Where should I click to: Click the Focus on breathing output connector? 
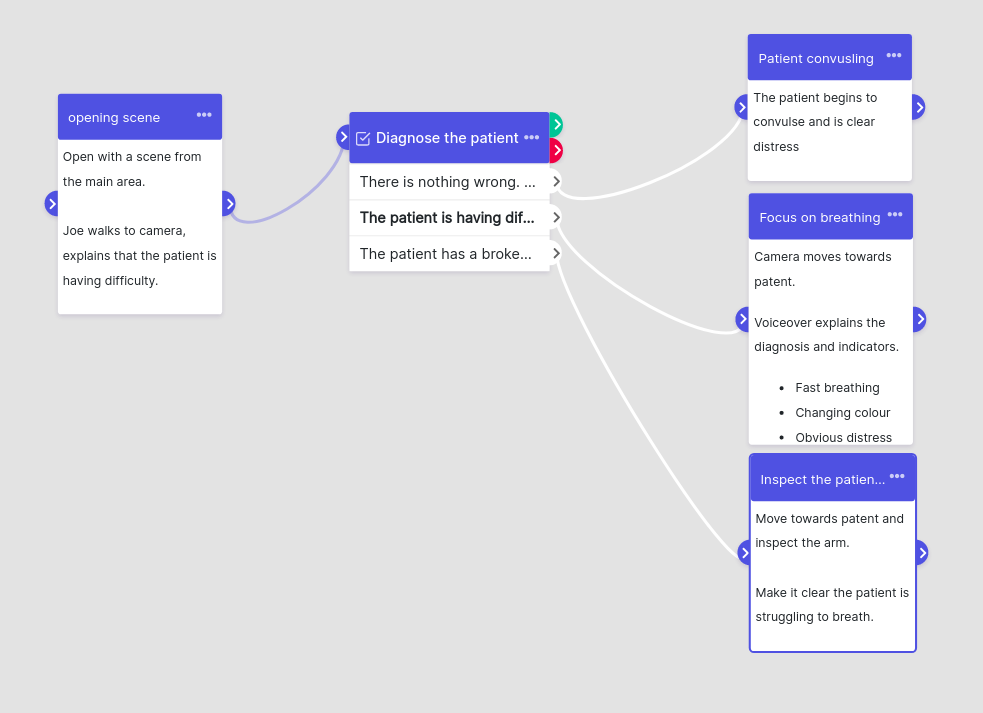pyautogui.click(x=920, y=319)
